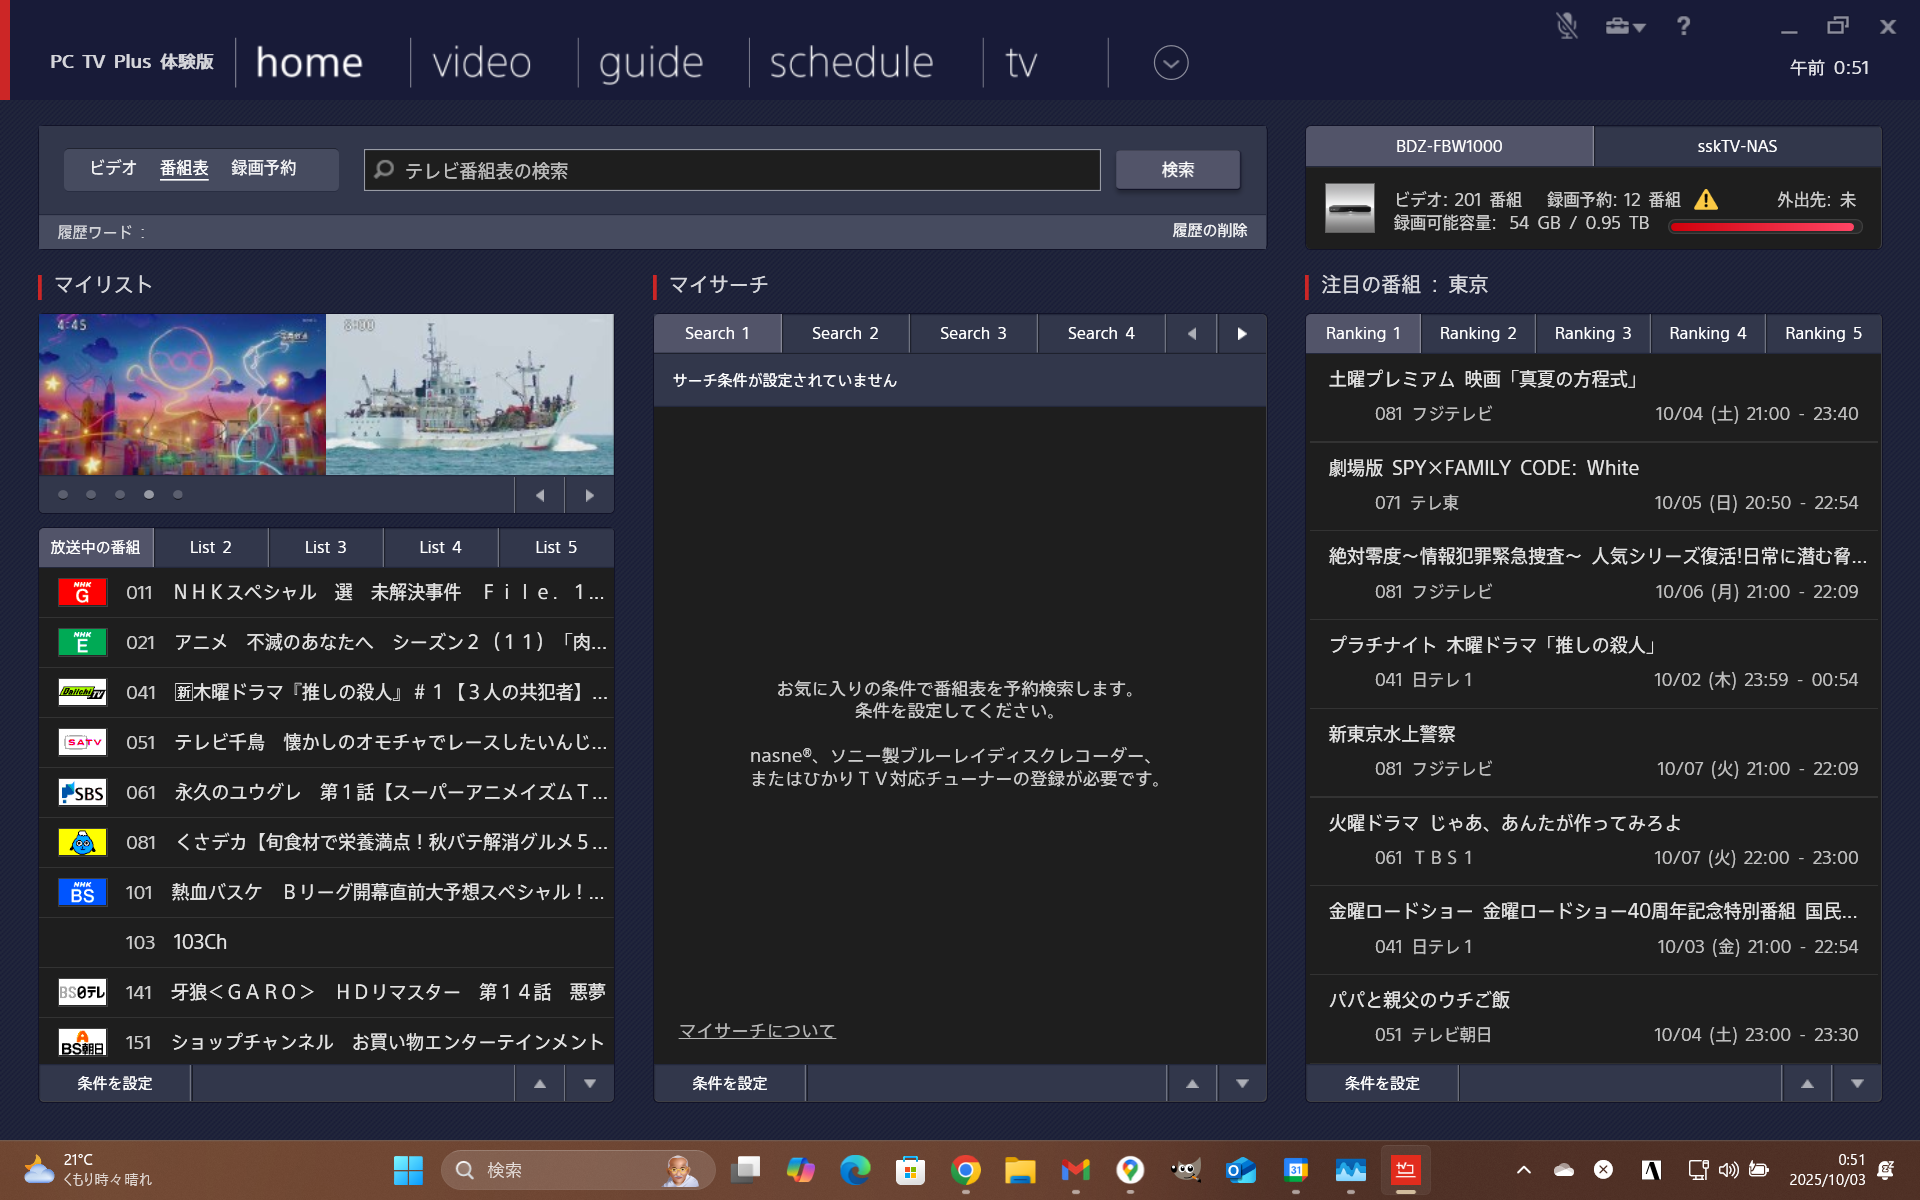The image size is (1920, 1200).
Task: Click the muted microphone icon
Action: click(x=1566, y=26)
